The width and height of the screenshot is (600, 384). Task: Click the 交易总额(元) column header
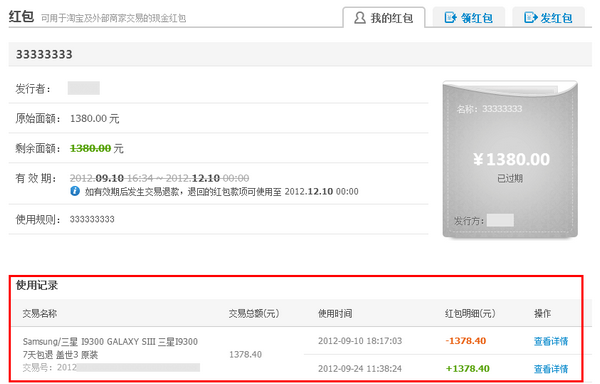tap(254, 314)
